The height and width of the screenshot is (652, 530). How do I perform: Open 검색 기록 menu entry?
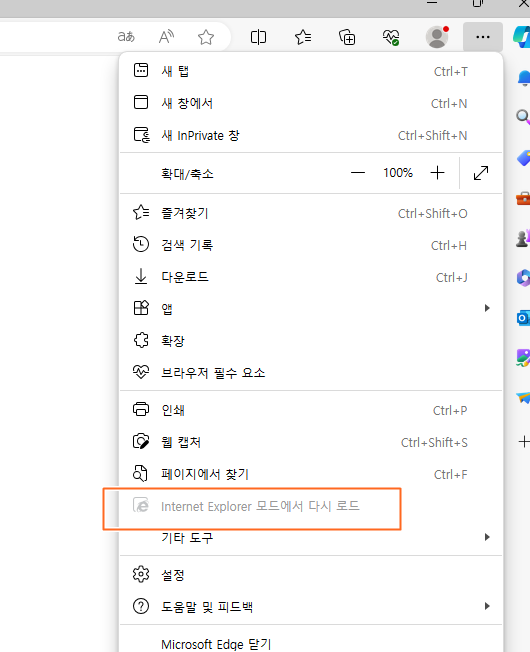[x=311, y=245]
